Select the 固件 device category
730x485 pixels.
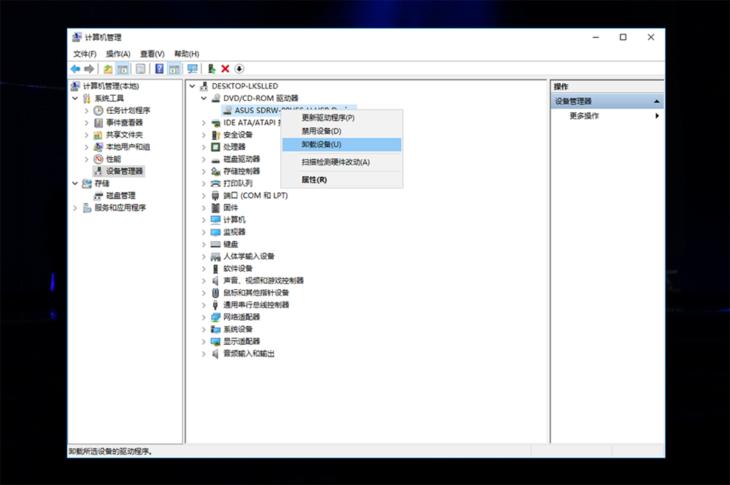click(230, 208)
